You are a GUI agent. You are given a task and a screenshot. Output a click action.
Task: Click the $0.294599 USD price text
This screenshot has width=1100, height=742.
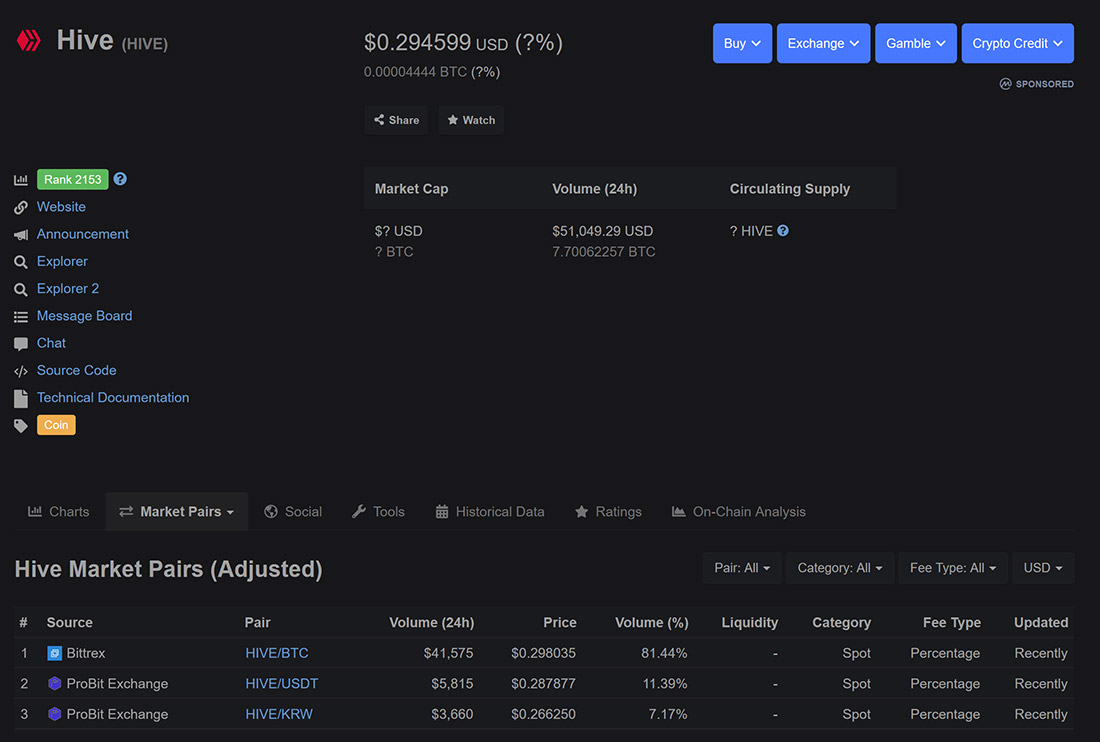click(x=436, y=43)
